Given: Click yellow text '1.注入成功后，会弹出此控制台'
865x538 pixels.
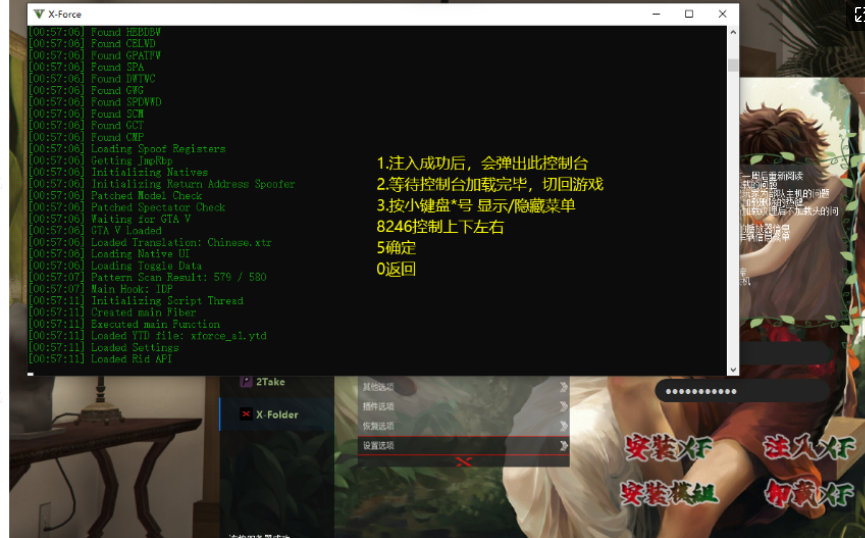Looking at the screenshot, I should point(482,163).
